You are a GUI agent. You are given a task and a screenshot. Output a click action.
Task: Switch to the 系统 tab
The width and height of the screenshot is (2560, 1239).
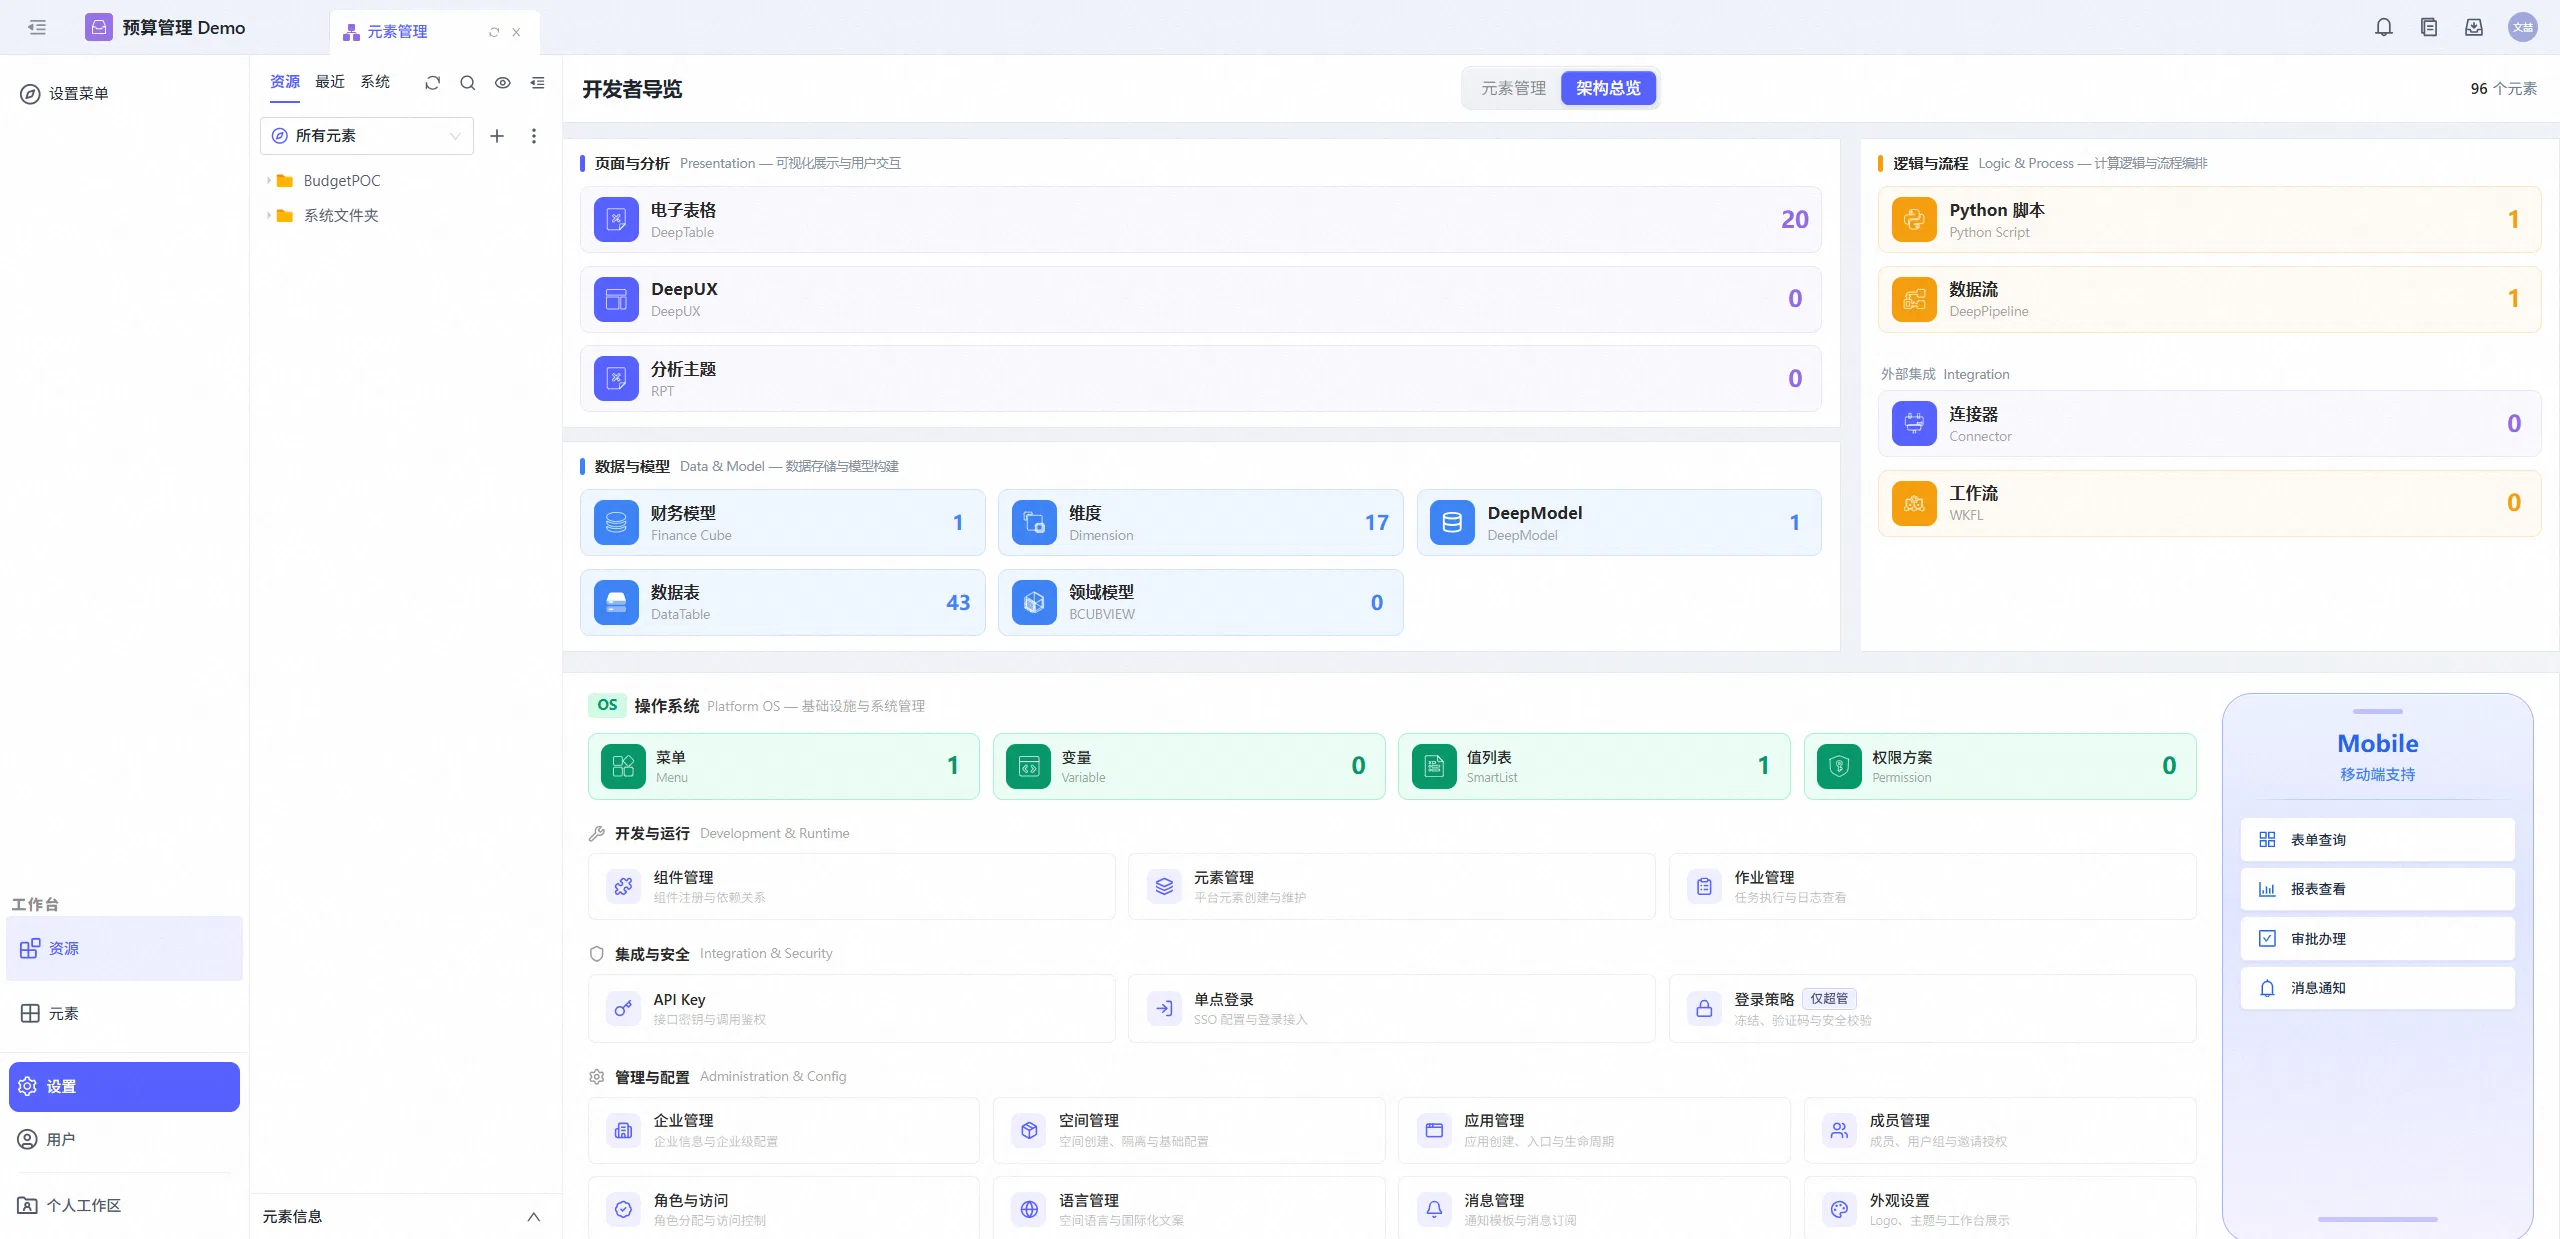[x=375, y=82]
